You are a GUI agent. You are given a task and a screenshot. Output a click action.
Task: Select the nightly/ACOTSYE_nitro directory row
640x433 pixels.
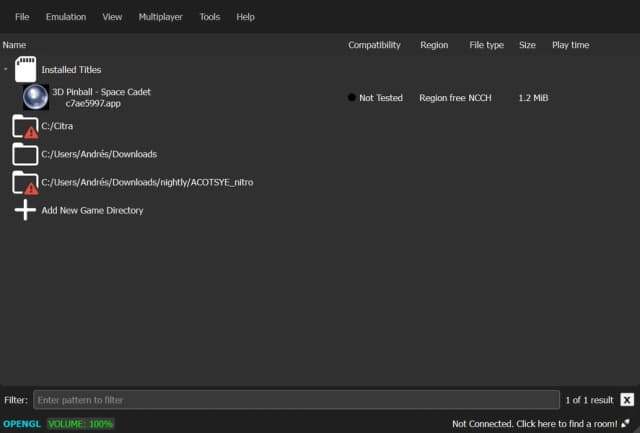pyautogui.click(x=147, y=182)
